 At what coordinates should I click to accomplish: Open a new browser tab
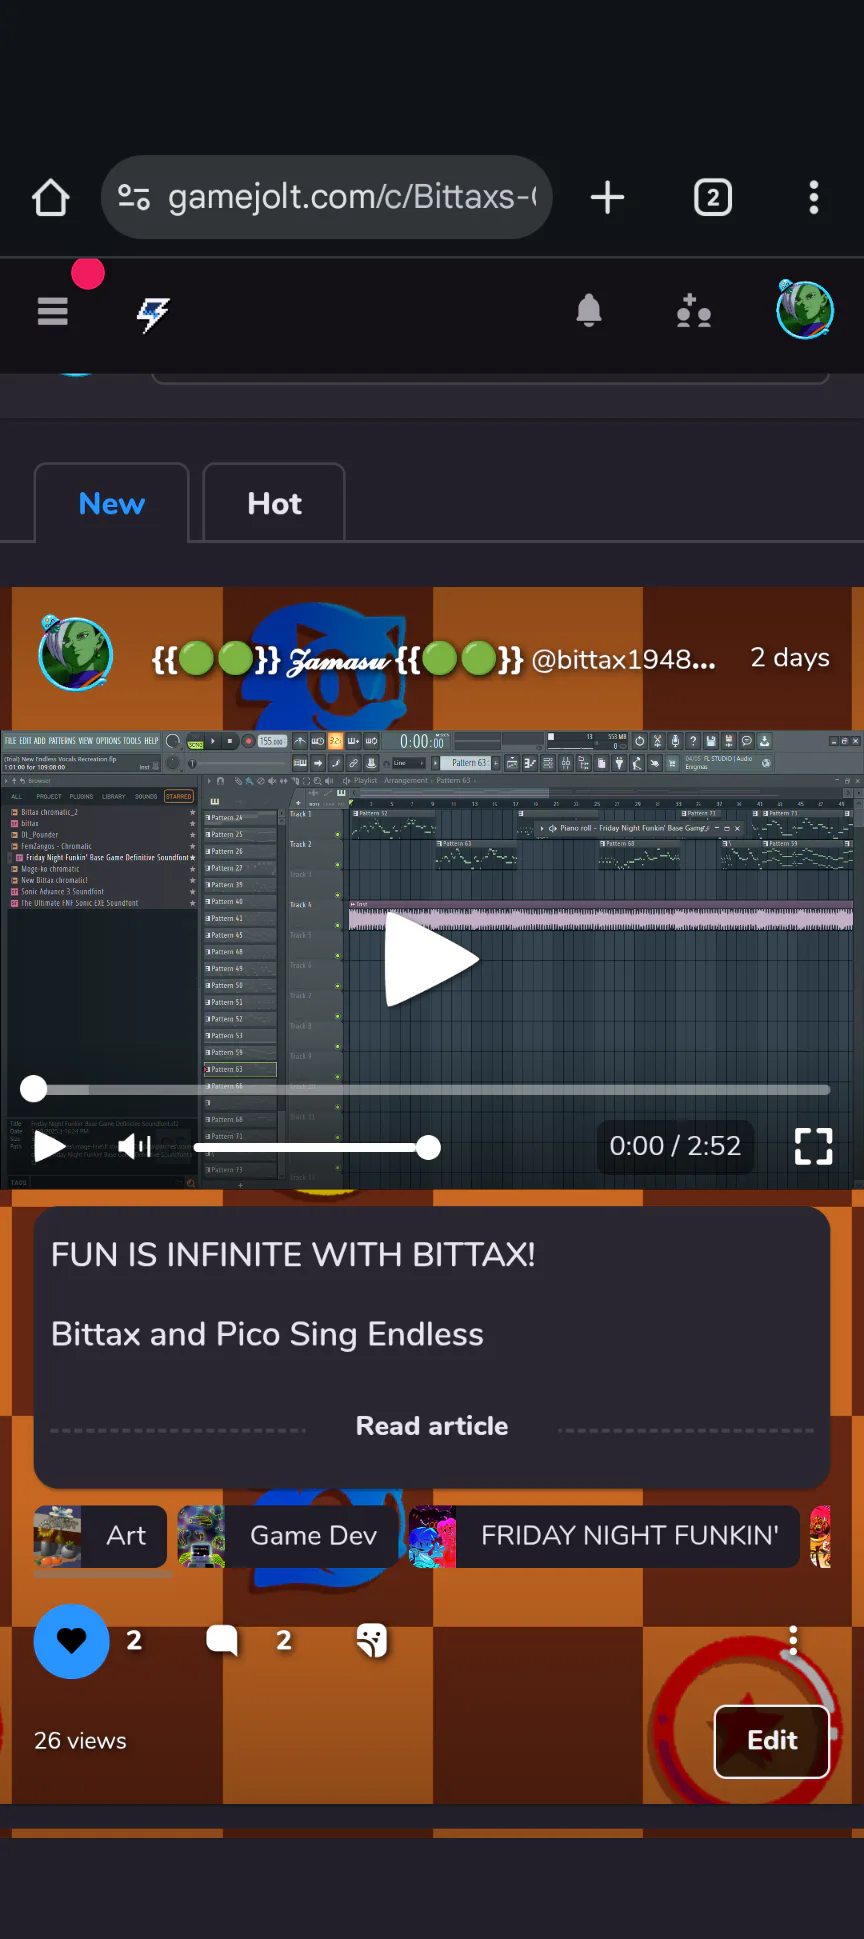tap(607, 197)
